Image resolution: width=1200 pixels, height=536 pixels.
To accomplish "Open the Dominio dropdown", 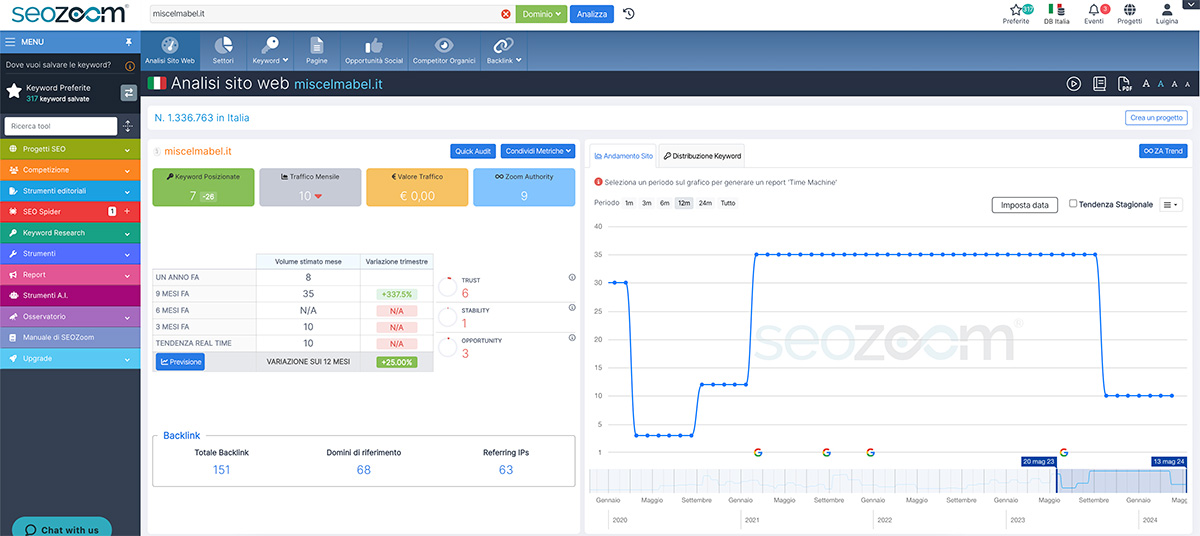I will pyautogui.click(x=541, y=14).
